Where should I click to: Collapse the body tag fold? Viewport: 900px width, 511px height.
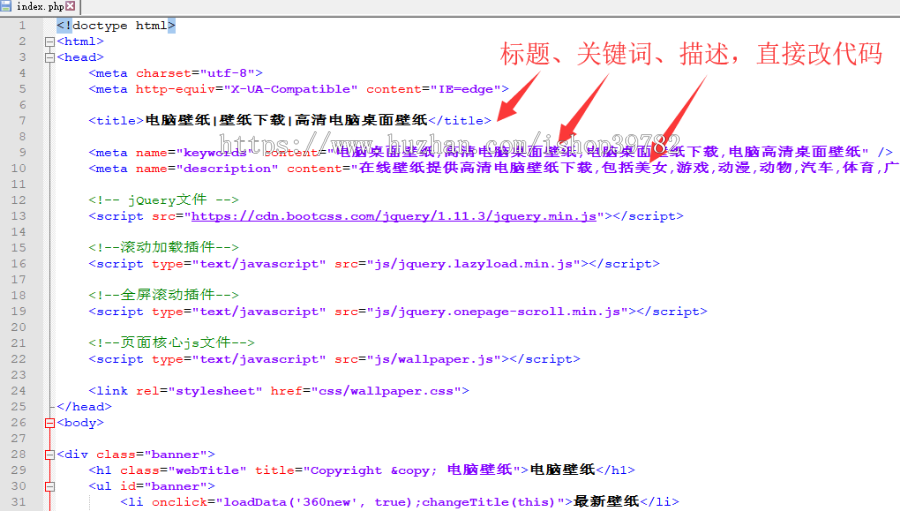[x=50, y=423]
